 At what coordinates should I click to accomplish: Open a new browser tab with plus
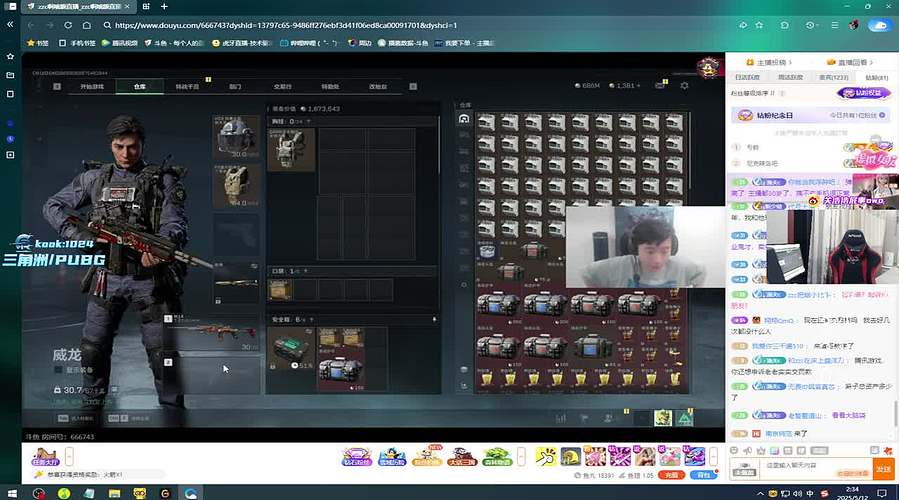pos(164,6)
